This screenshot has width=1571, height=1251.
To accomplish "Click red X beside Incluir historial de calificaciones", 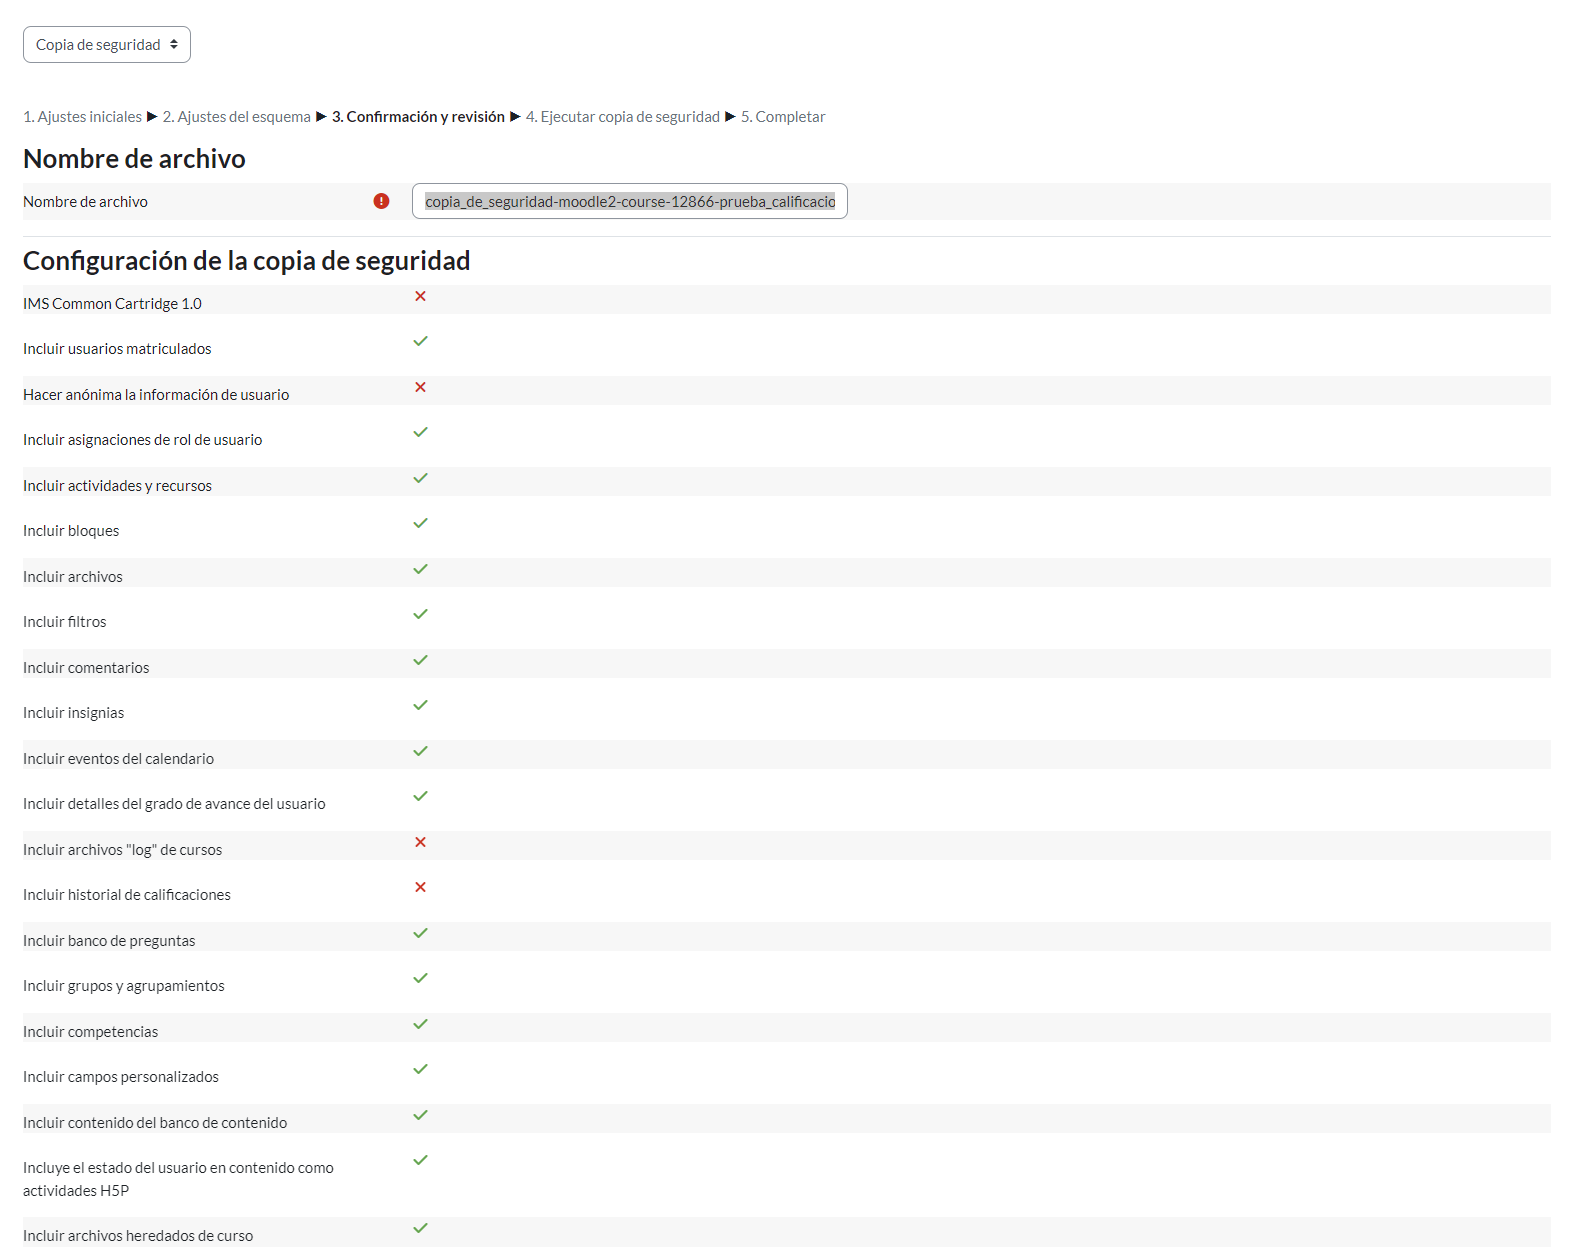I will 420,887.
